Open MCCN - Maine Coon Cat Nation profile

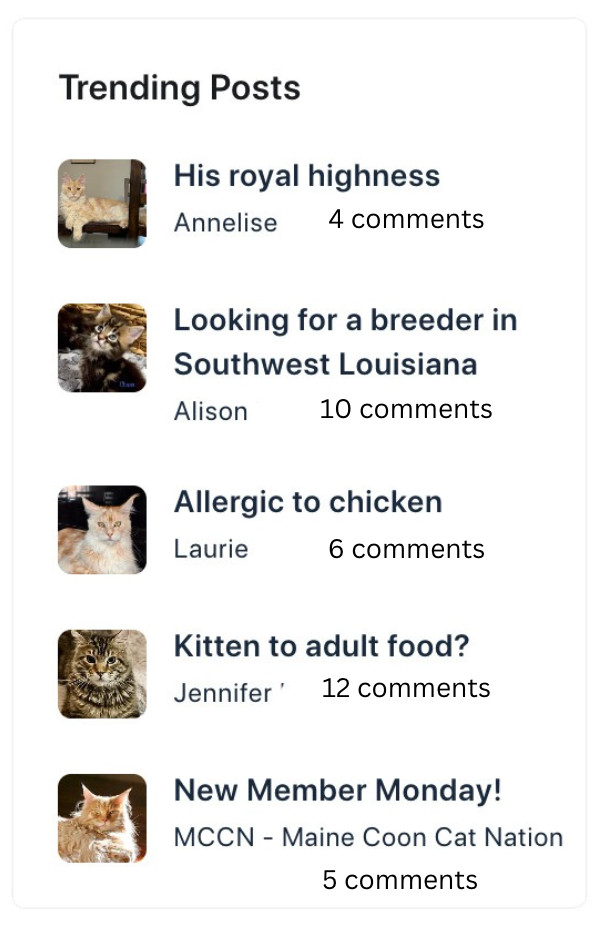click(368, 837)
